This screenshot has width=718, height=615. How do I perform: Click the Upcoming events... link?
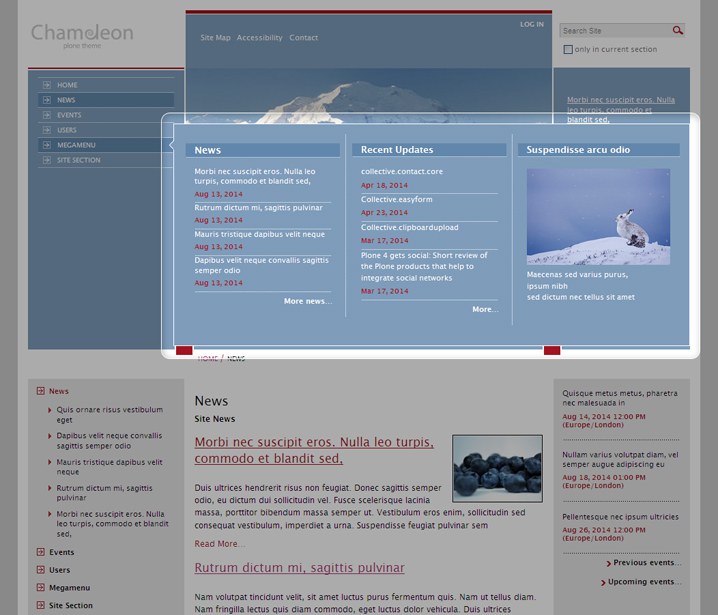(644, 582)
